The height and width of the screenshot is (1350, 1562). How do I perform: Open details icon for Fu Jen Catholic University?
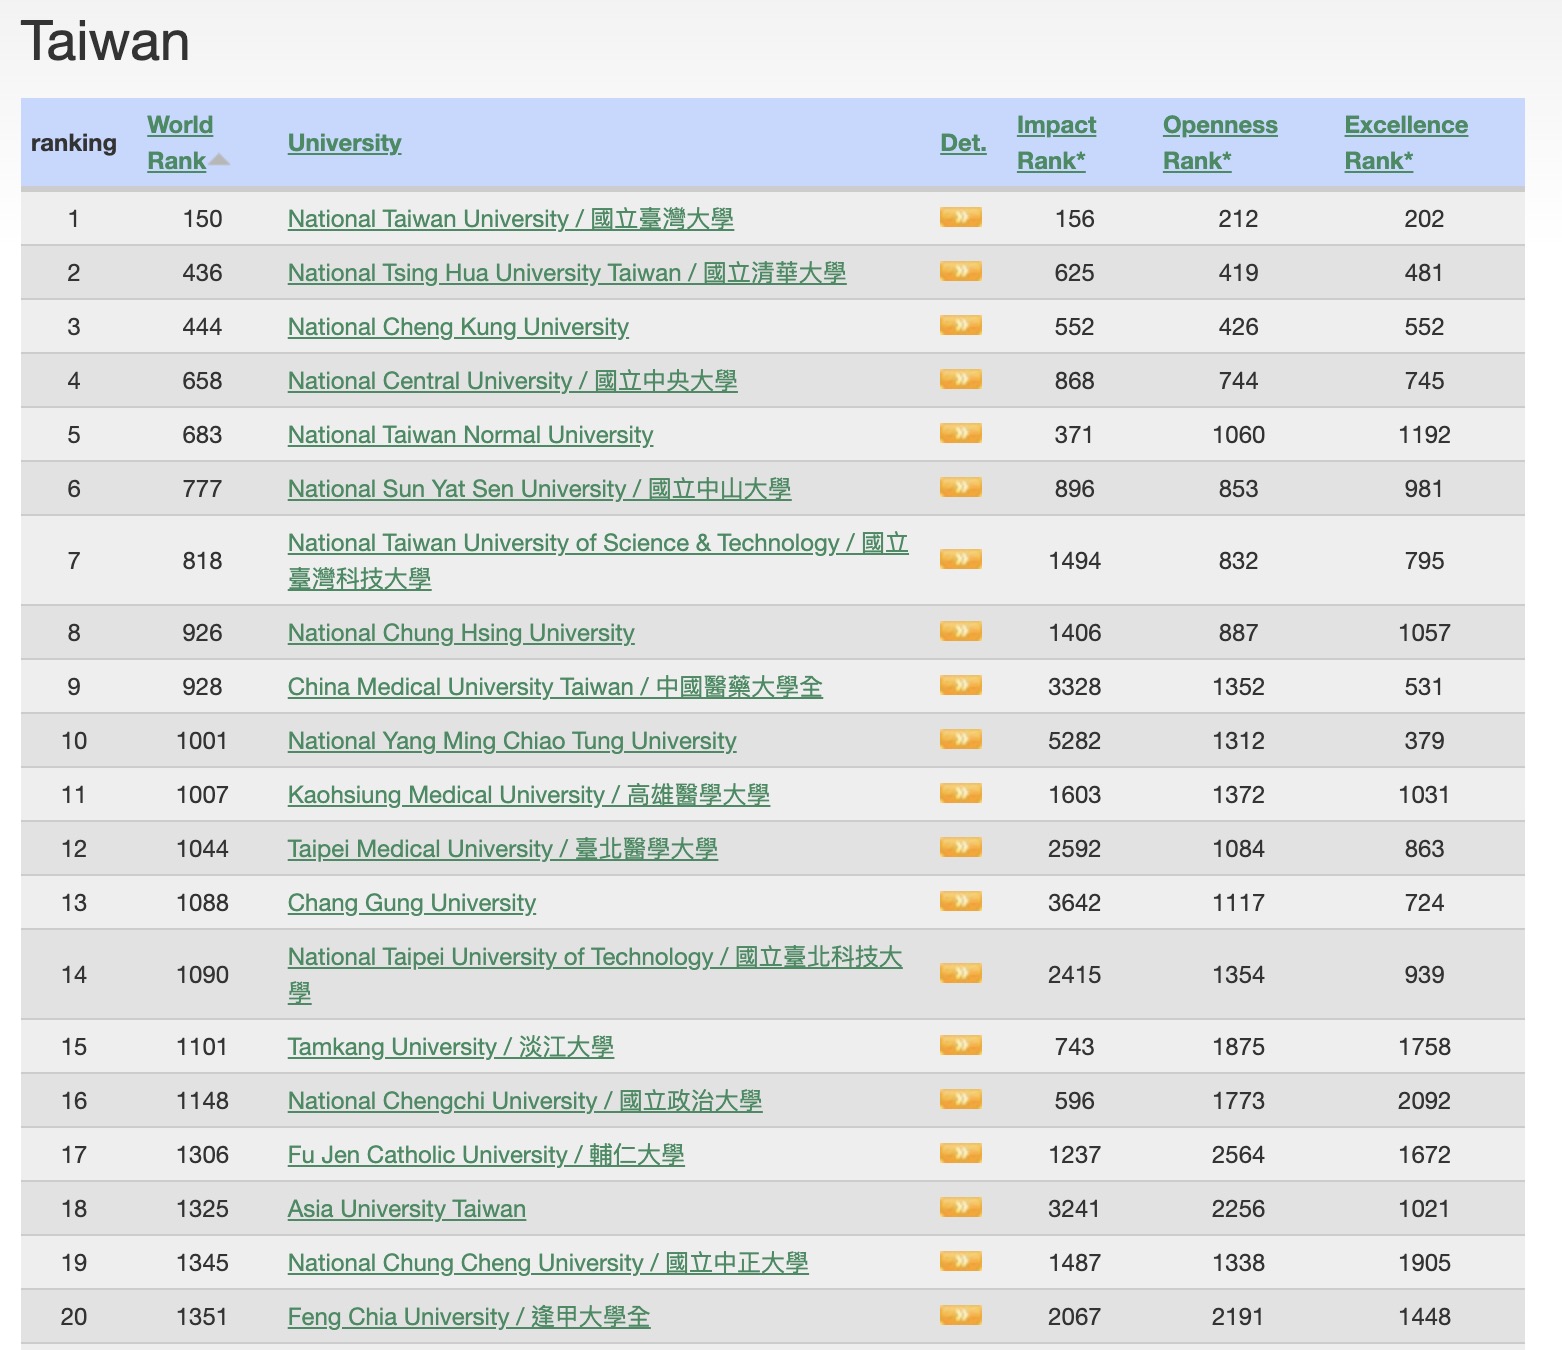pyautogui.click(x=960, y=1153)
